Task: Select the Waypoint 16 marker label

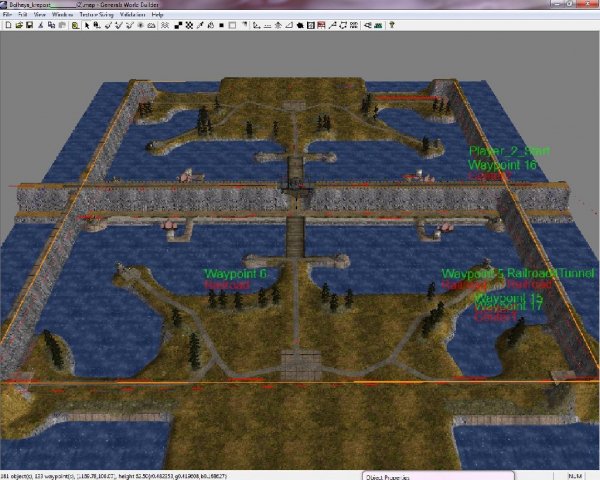Action: click(x=503, y=164)
